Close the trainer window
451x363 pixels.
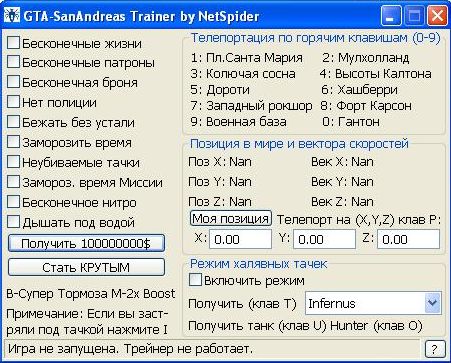click(437, 16)
